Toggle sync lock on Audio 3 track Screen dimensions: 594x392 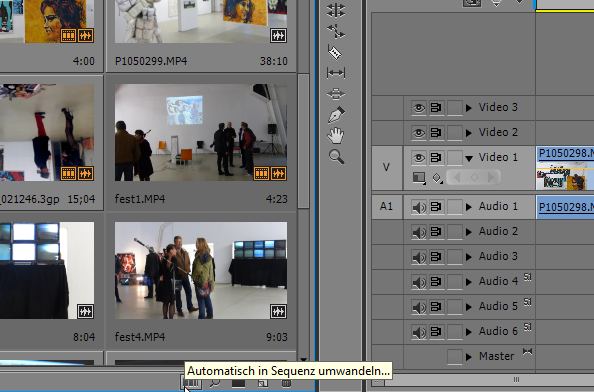pyautogui.click(x=436, y=257)
